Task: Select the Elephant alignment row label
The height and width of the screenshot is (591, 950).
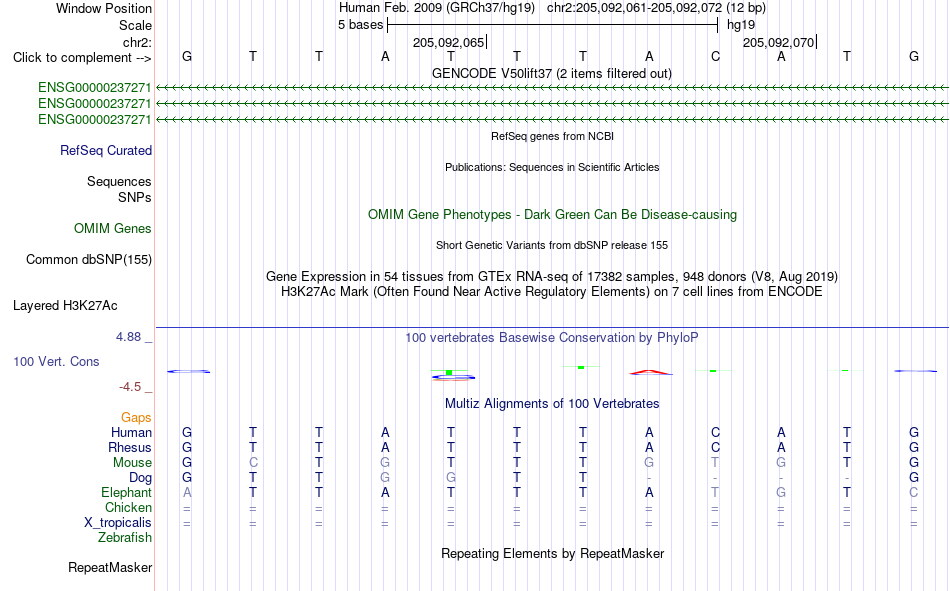Action: pyautogui.click(x=126, y=492)
